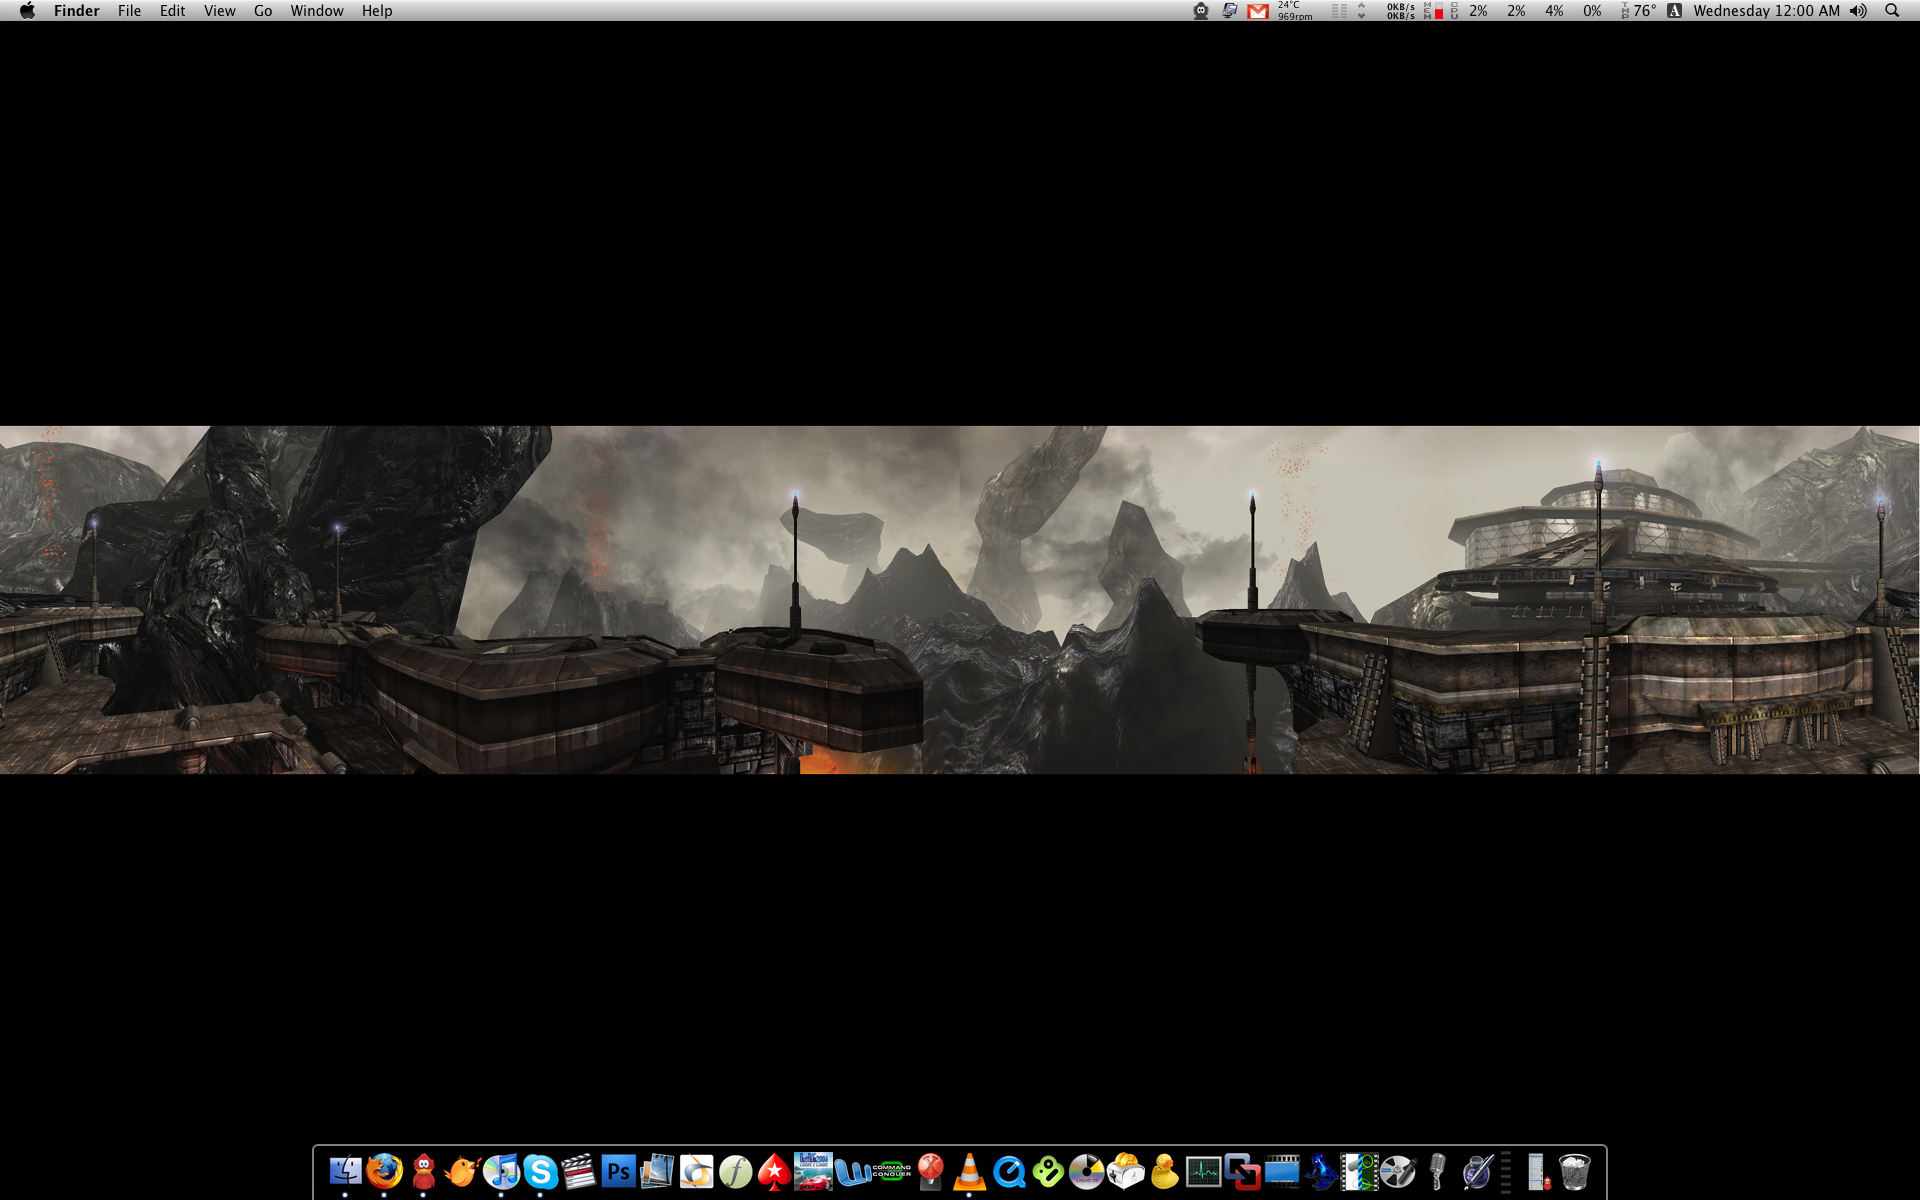
Task: Click the Gmail notifier menu bar icon
Action: [x=1258, y=11]
